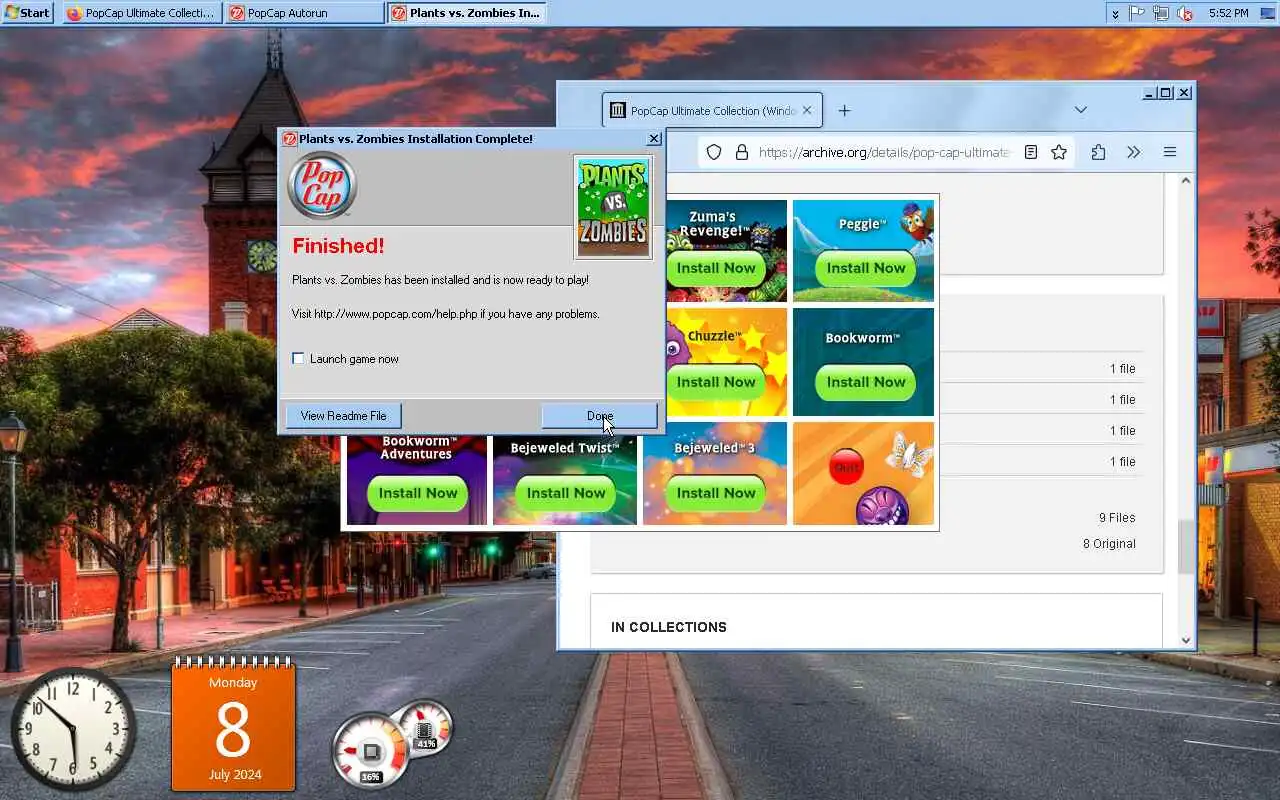The height and width of the screenshot is (800, 1280).
Task: Click the PopCap logo in installer dialog
Action: pos(322,185)
